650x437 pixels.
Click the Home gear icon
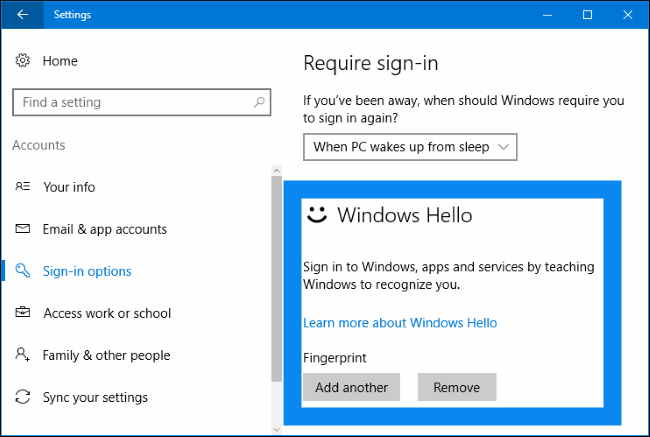click(23, 61)
